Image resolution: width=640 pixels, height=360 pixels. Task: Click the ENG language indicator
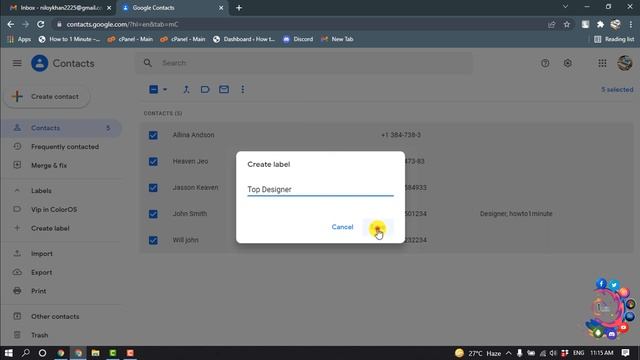point(578,353)
